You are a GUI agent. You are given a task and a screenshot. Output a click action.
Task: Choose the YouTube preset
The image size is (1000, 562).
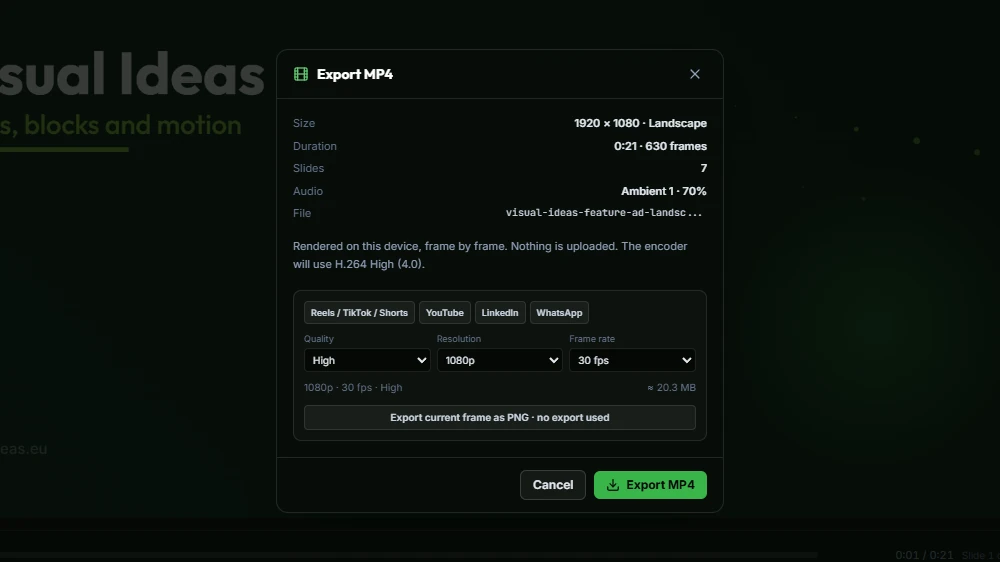pyautogui.click(x=445, y=313)
